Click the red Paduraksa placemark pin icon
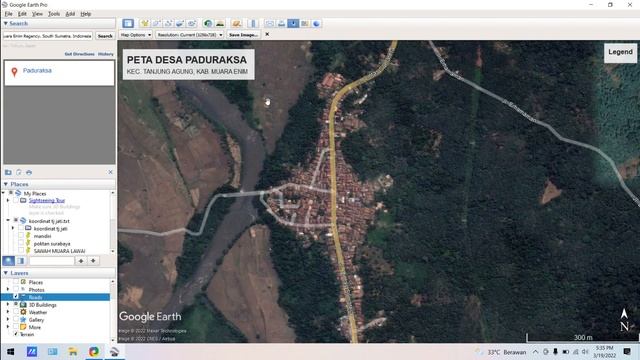Viewport: 640px width, 360px height. coord(14,72)
